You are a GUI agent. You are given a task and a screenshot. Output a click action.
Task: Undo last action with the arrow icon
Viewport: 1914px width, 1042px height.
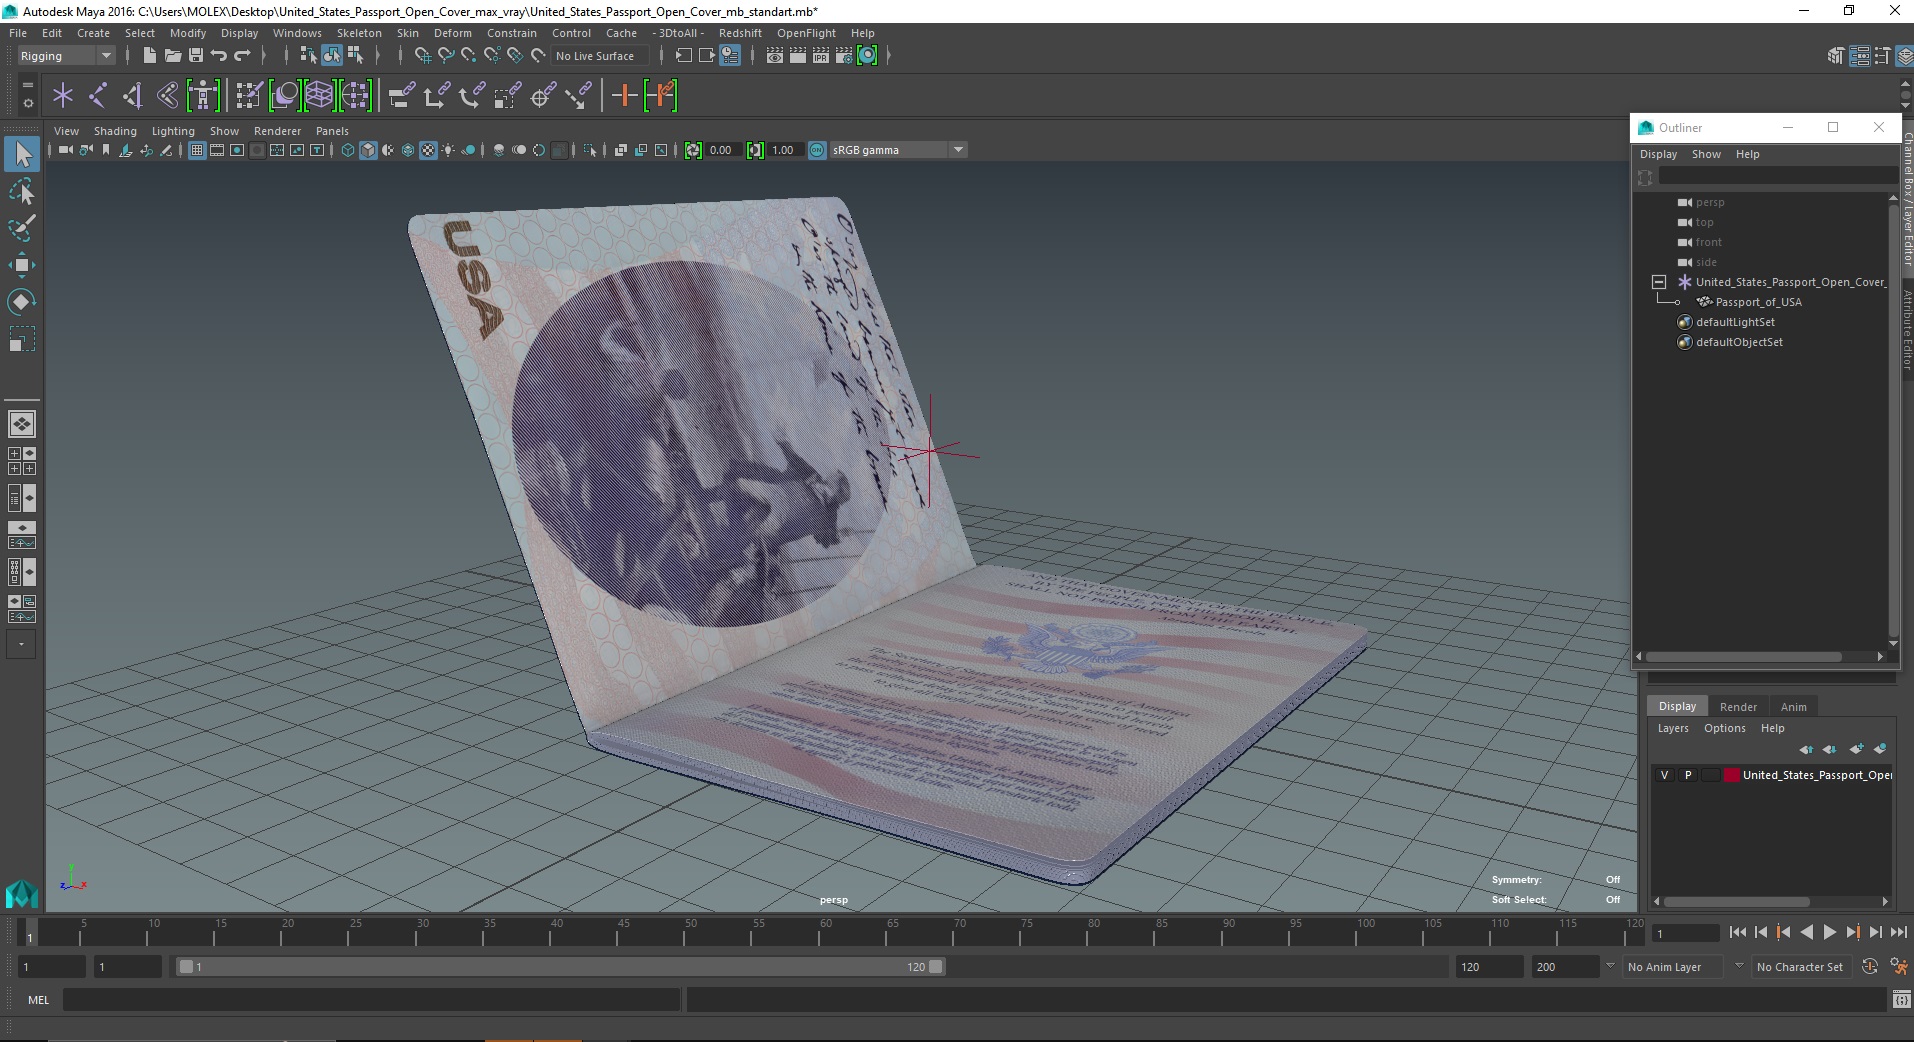(x=219, y=56)
